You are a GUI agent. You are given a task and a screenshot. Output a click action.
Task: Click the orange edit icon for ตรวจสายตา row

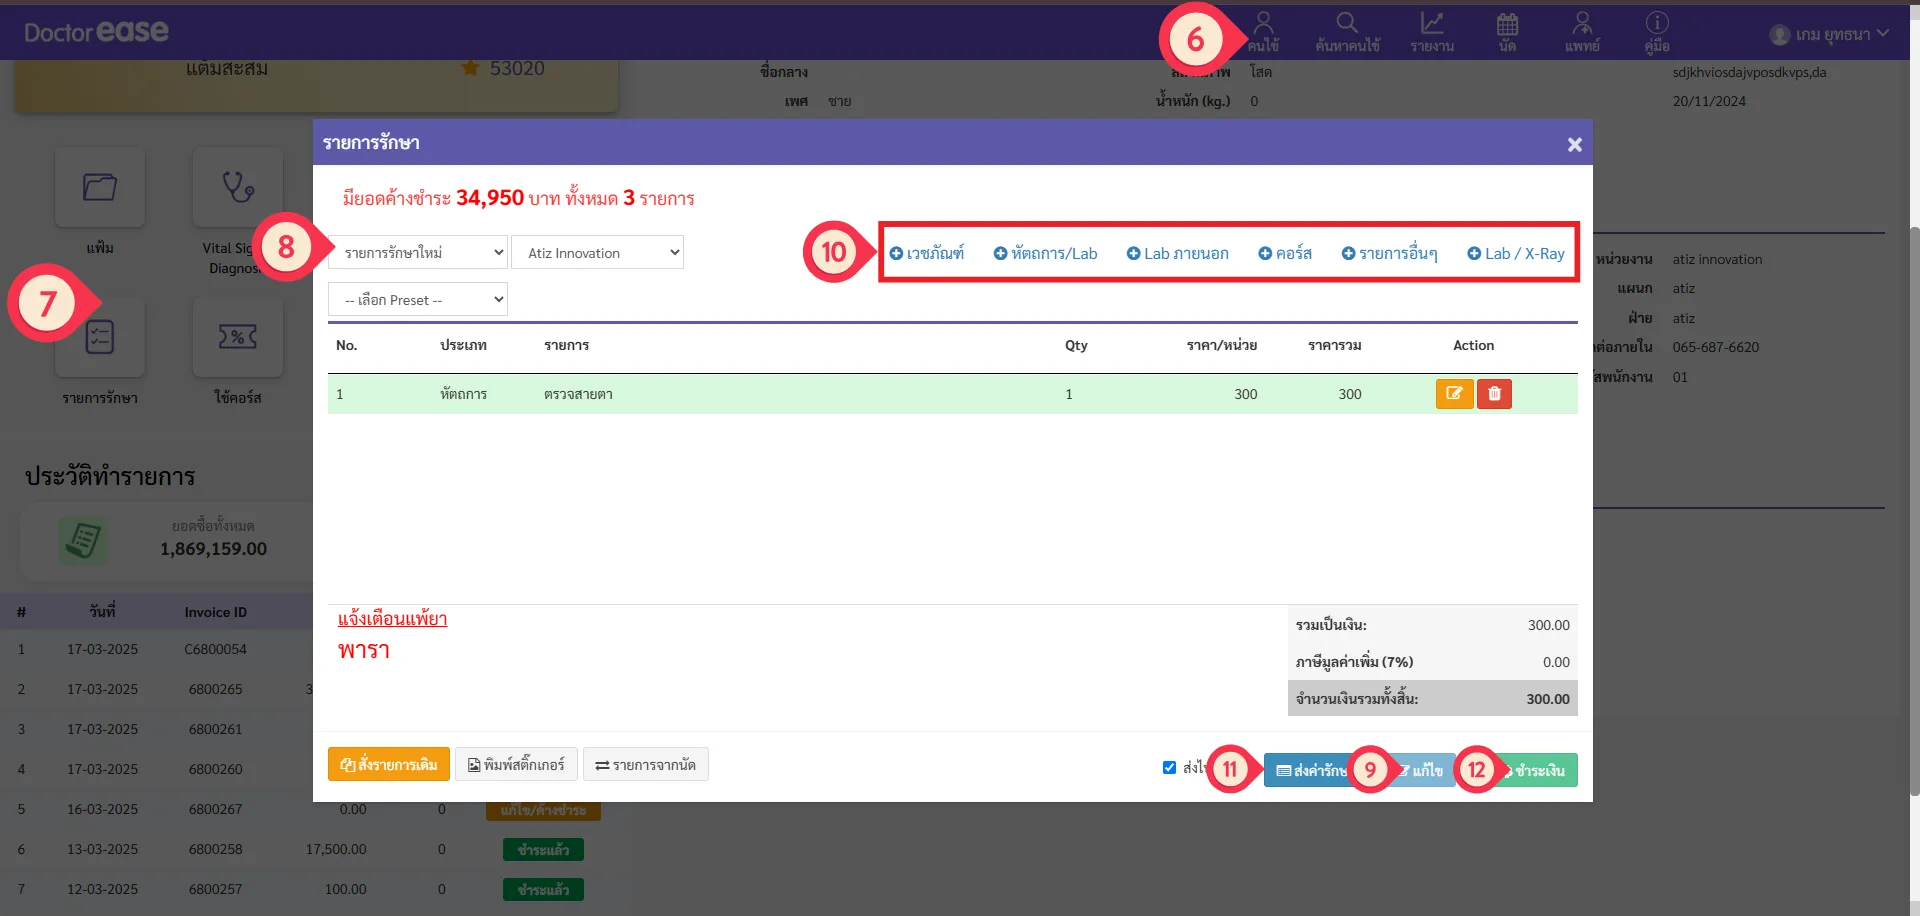coord(1454,394)
